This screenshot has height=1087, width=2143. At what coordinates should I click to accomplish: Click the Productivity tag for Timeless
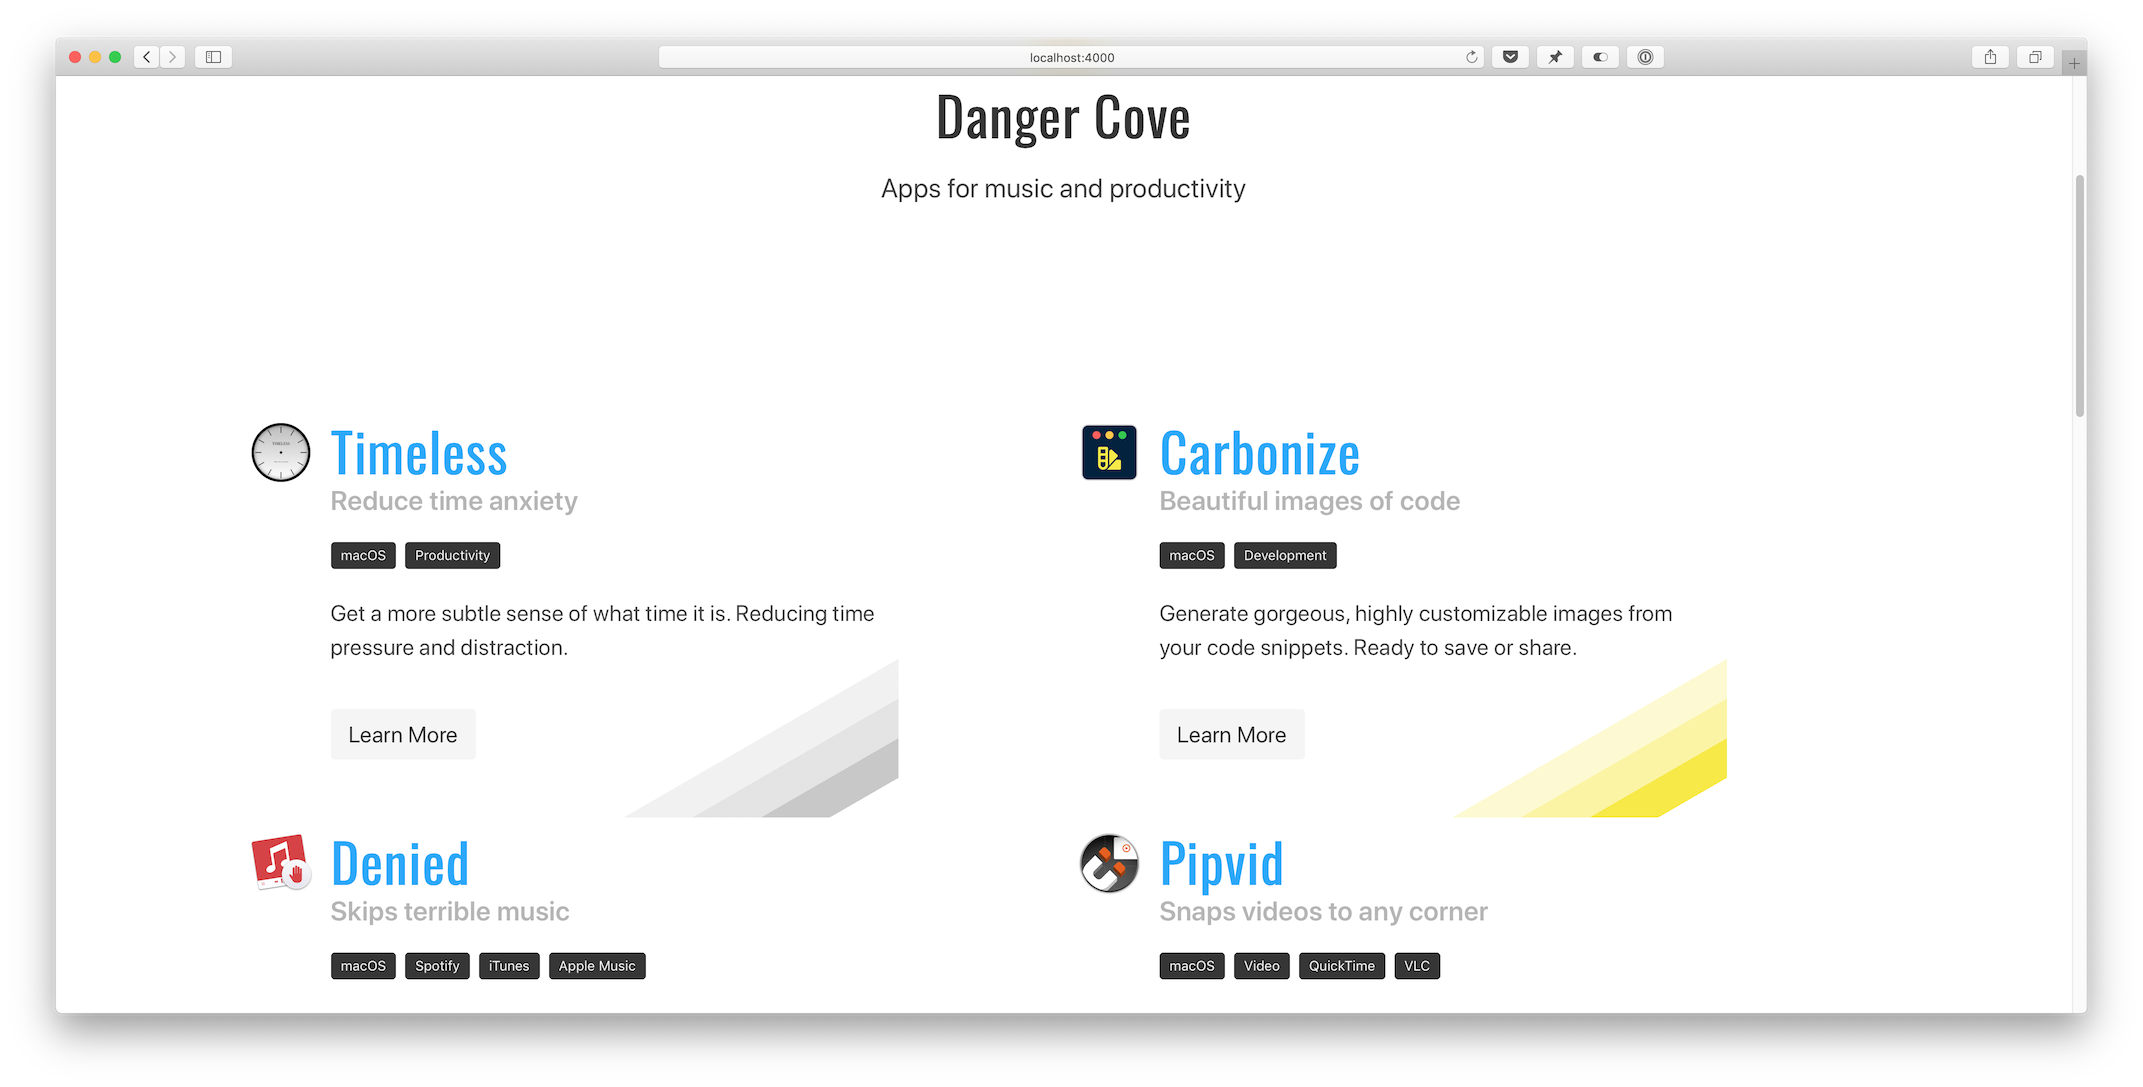coord(452,555)
